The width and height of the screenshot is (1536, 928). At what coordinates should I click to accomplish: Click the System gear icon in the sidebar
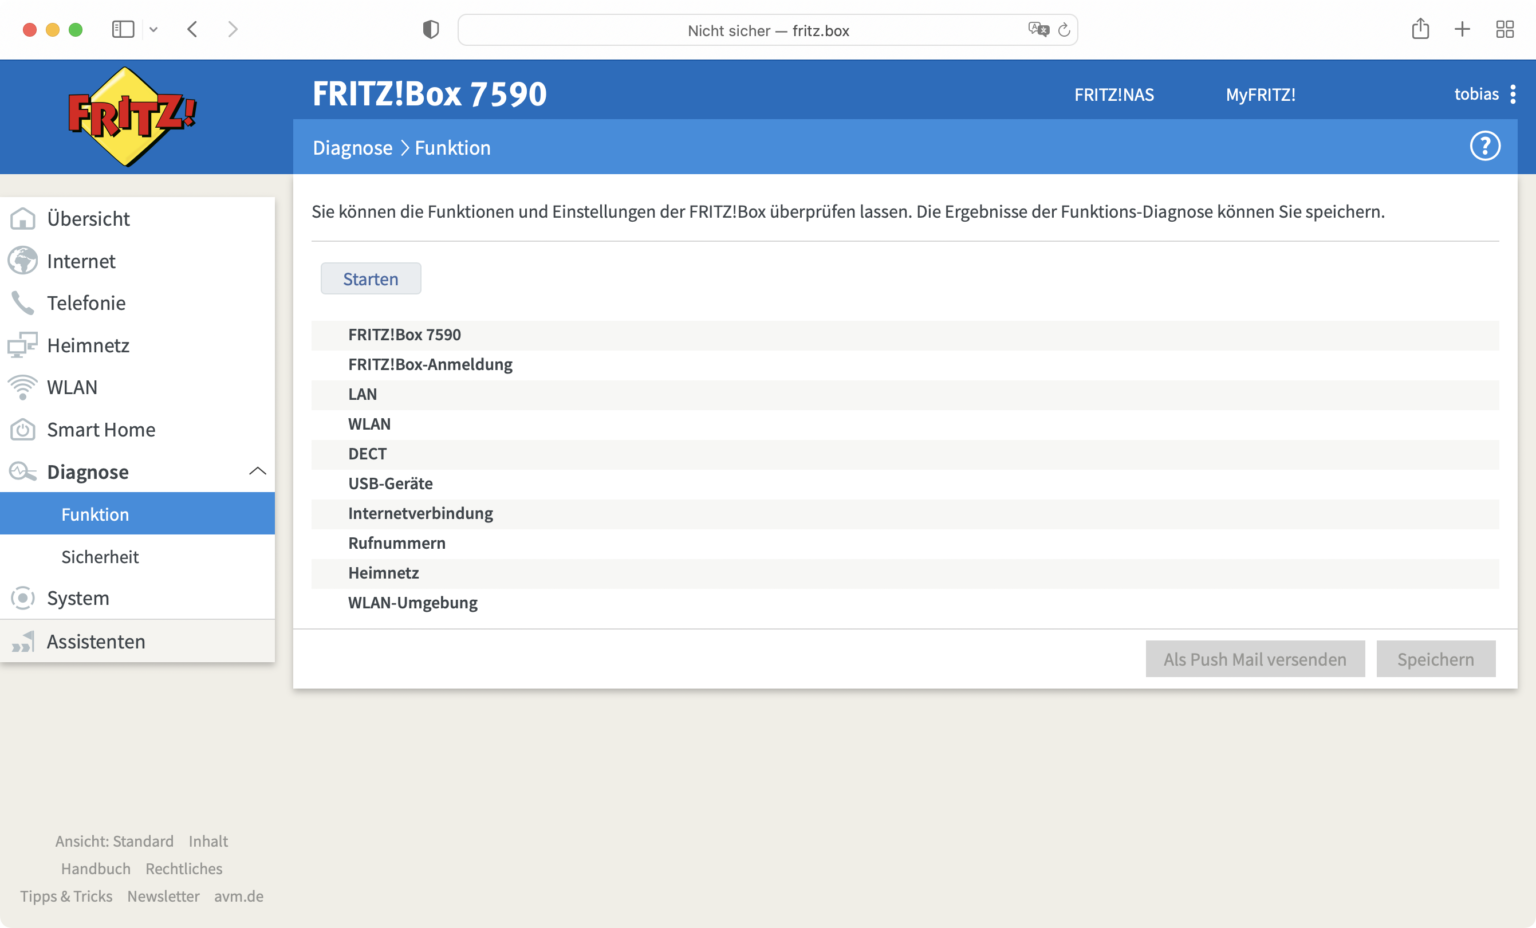tap(23, 598)
